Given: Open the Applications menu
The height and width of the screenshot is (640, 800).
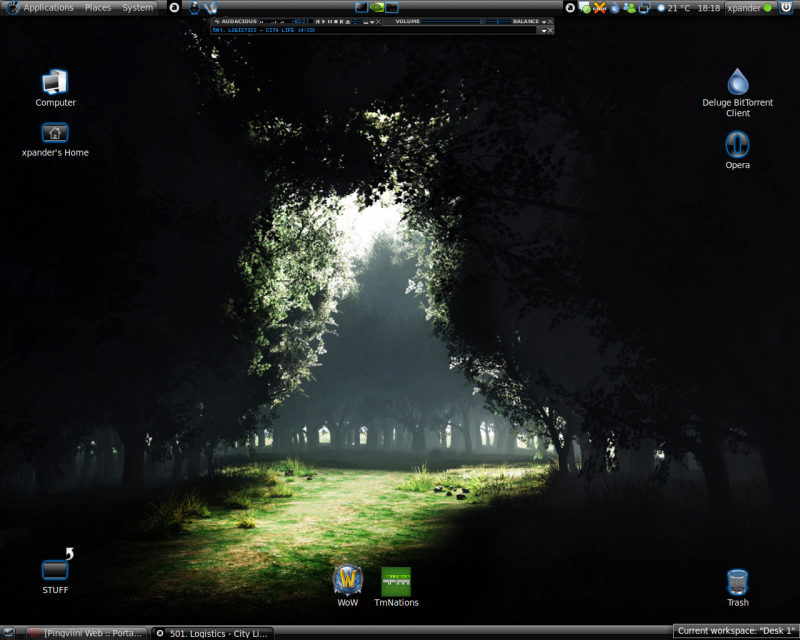Looking at the screenshot, I should coord(48,8).
